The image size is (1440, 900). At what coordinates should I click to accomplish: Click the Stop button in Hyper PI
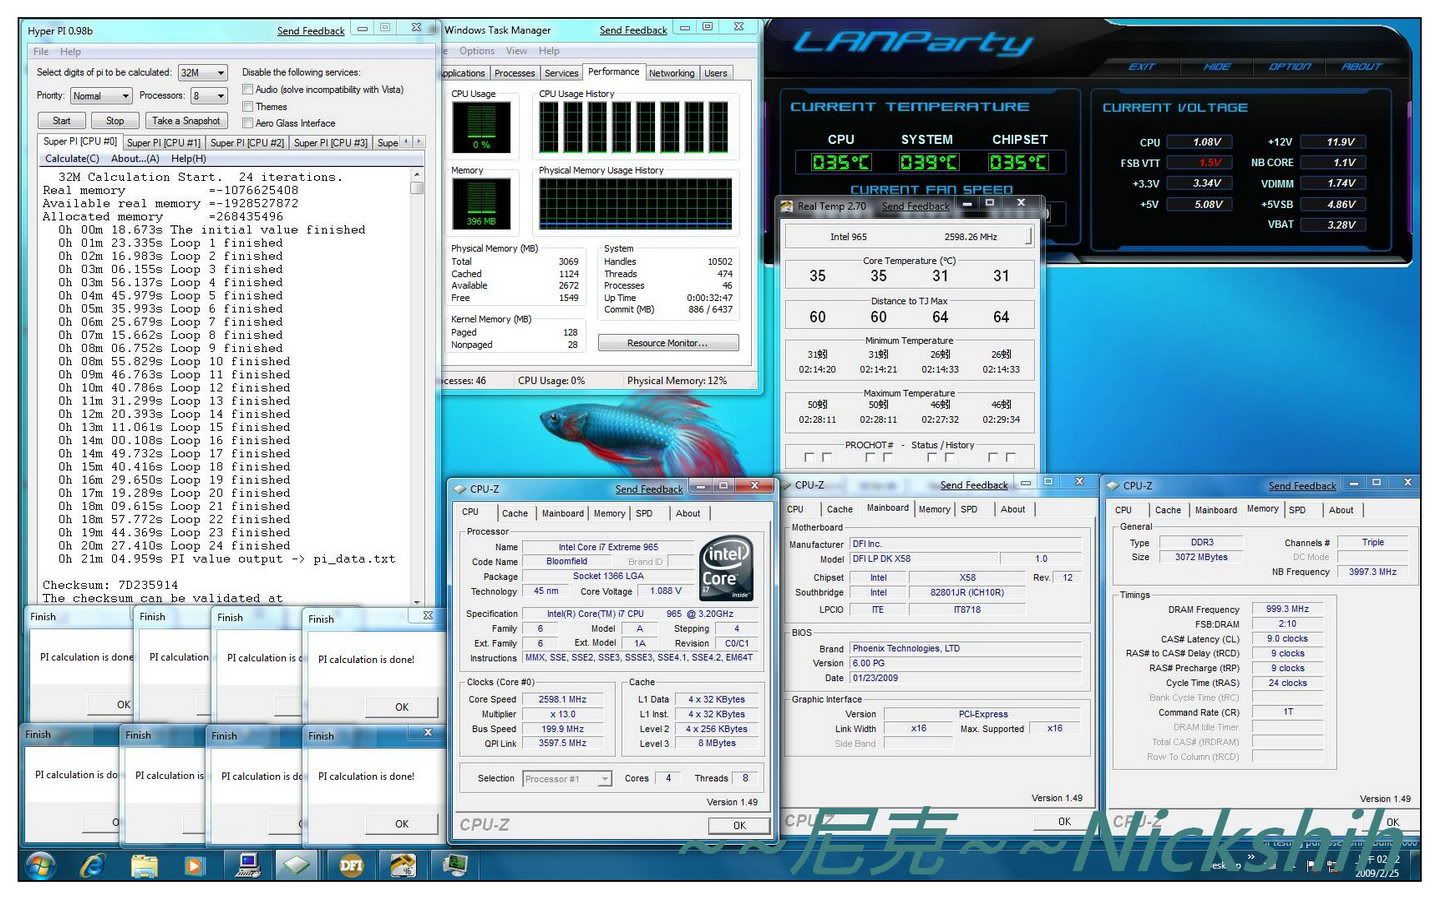pos(115,120)
